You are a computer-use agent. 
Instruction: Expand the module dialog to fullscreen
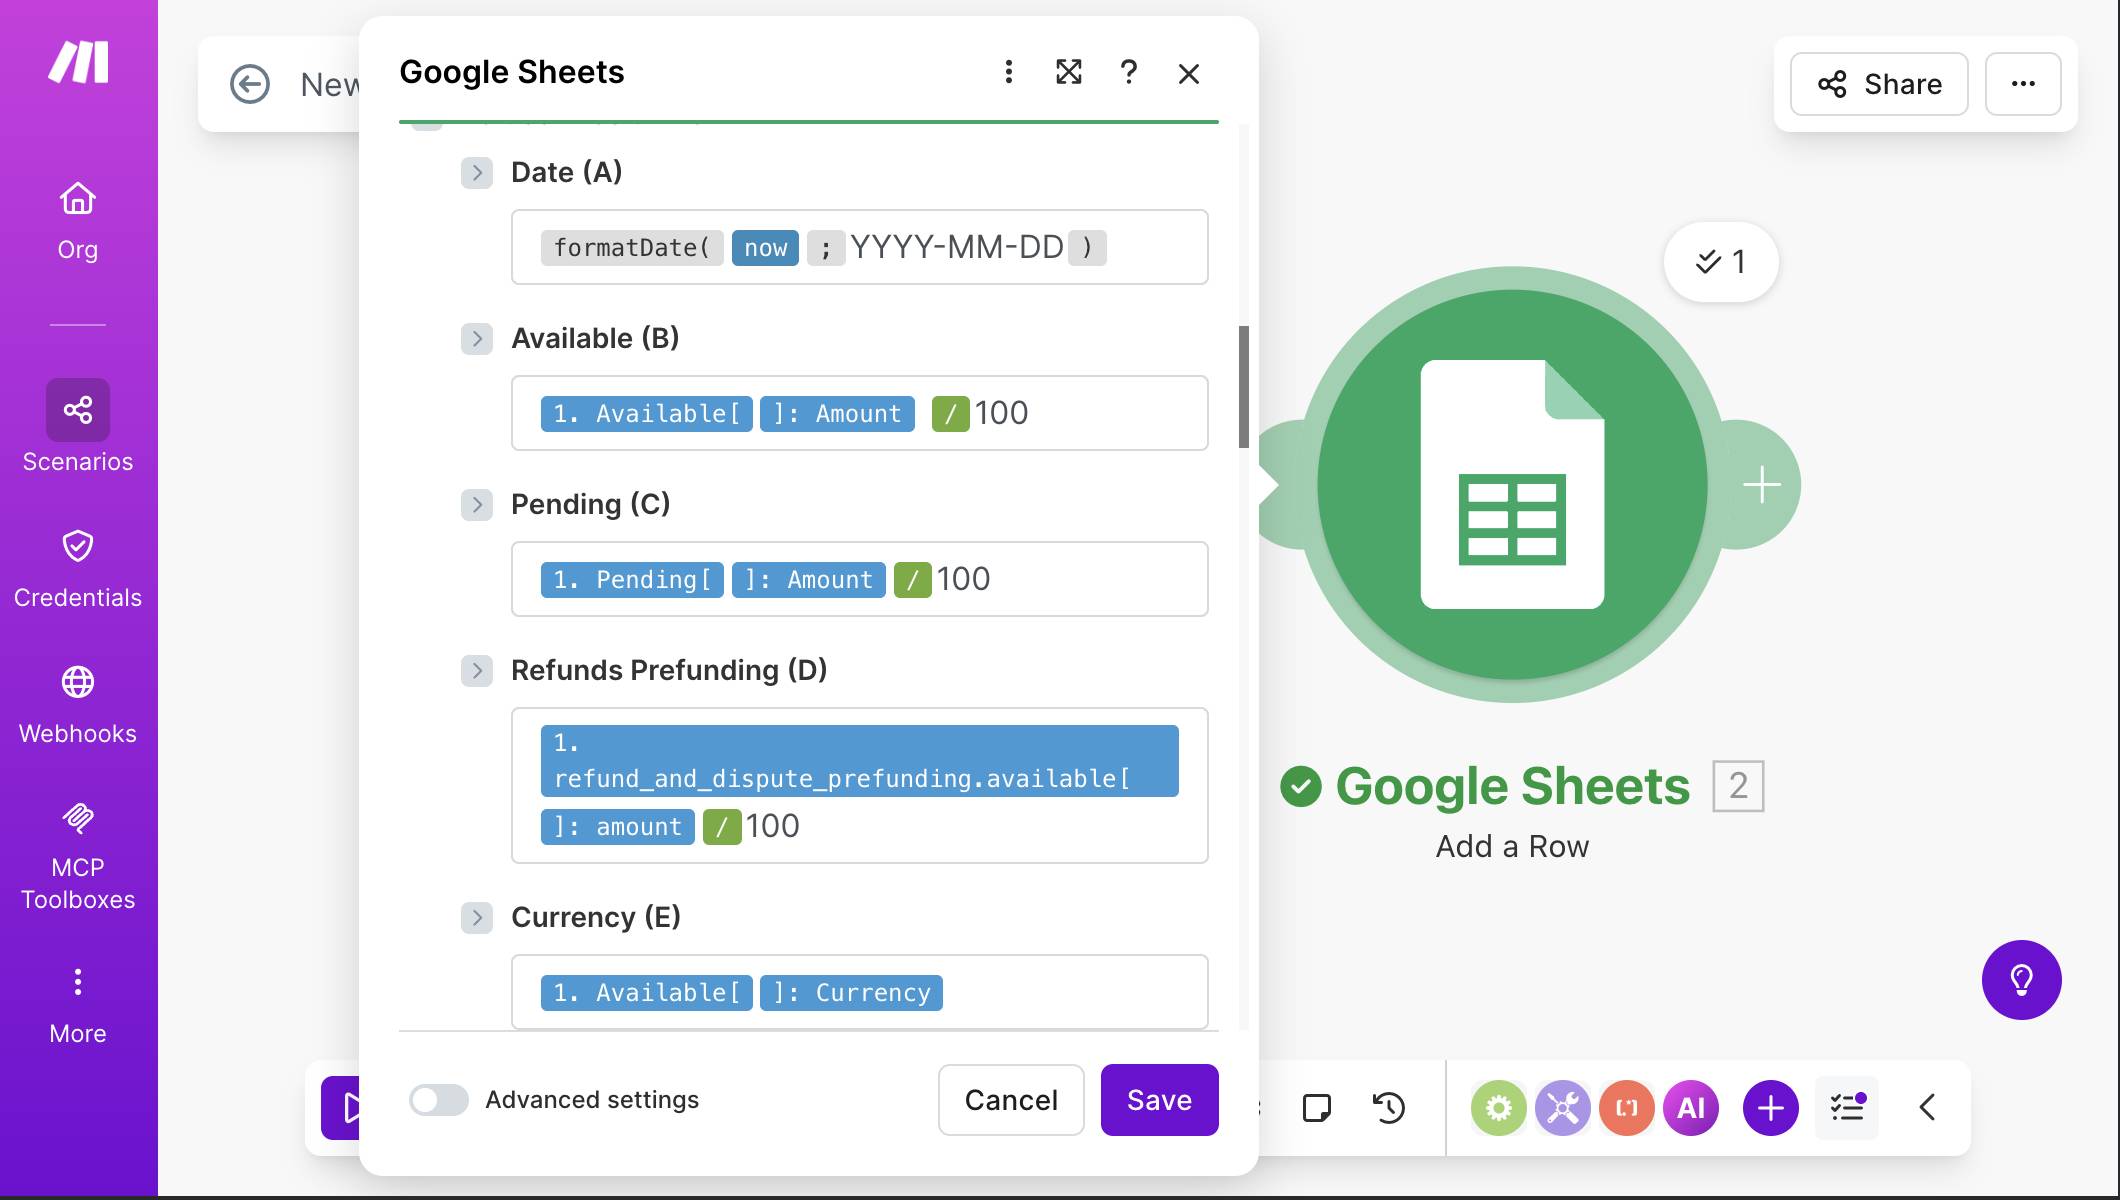tap(1069, 72)
